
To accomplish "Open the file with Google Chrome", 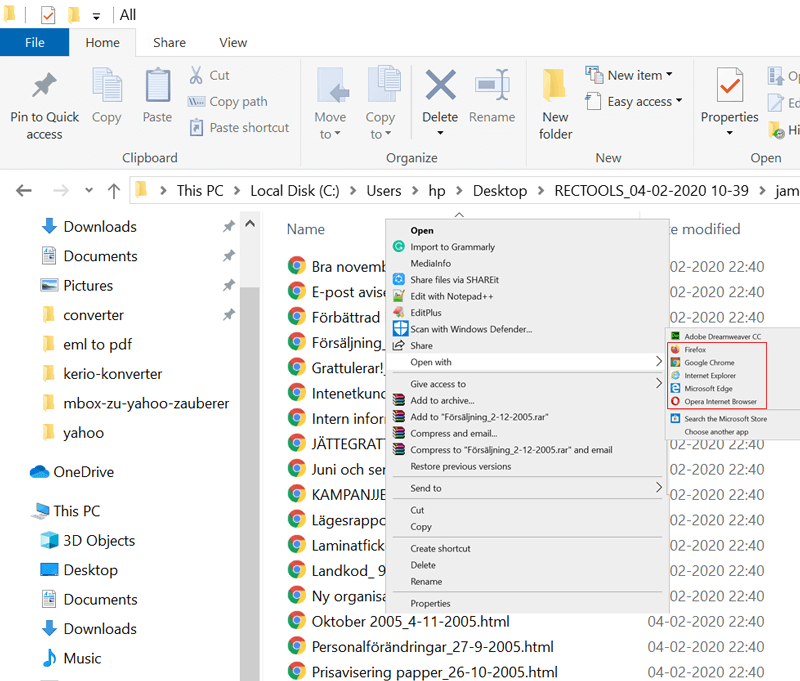I will pyautogui.click(x=709, y=362).
